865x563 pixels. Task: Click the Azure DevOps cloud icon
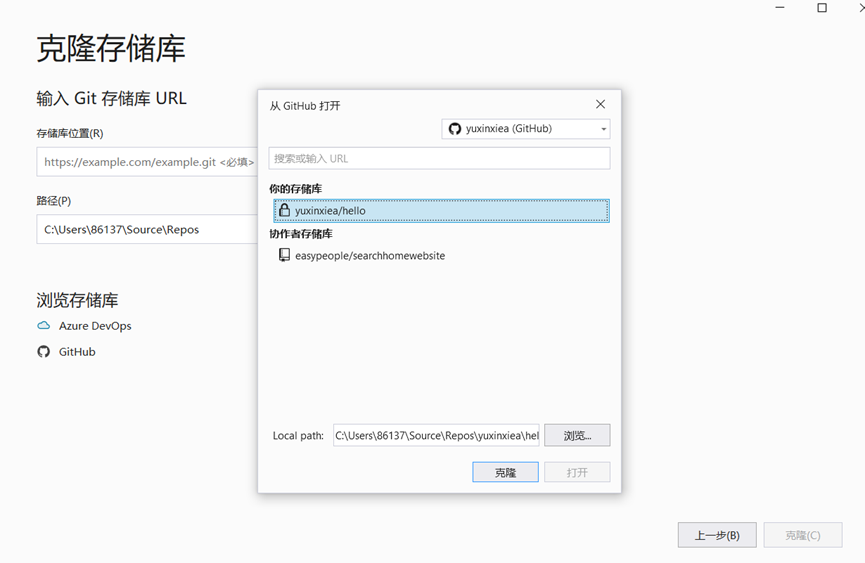(44, 325)
